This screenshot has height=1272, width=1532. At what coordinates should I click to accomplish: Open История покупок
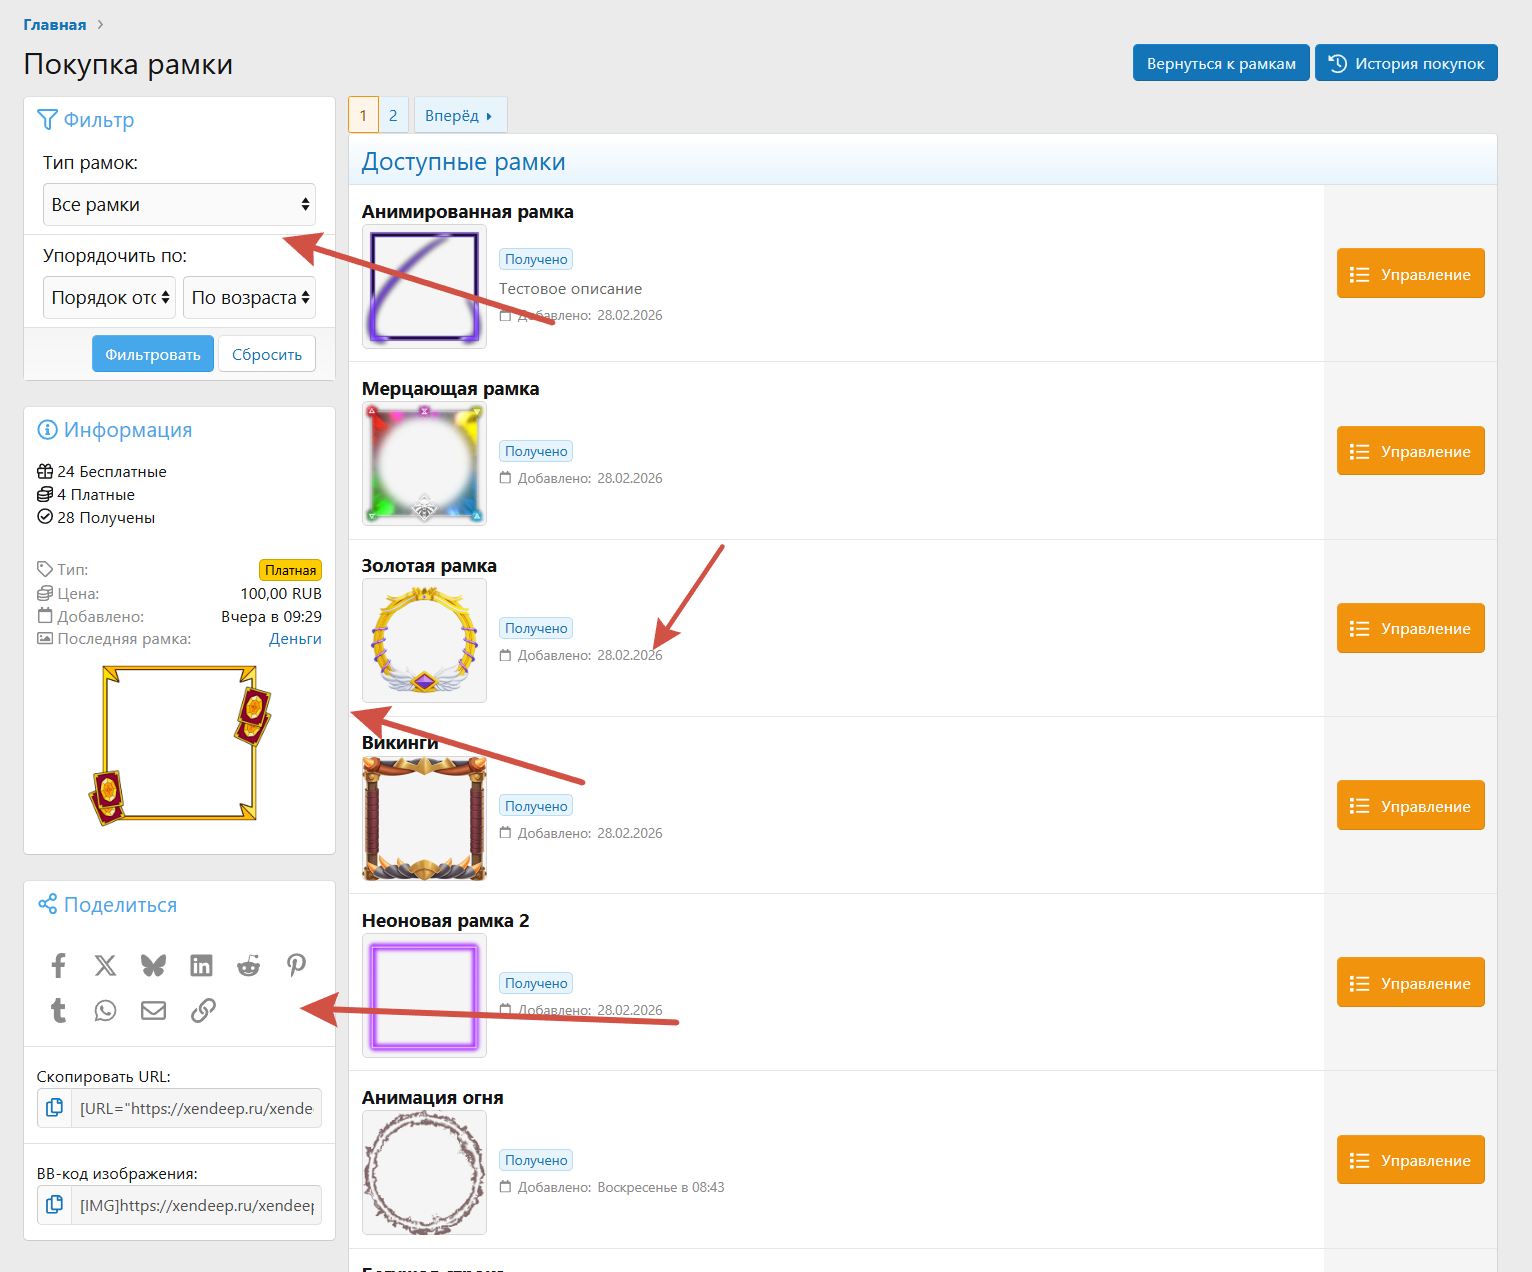pyautogui.click(x=1406, y=63)
